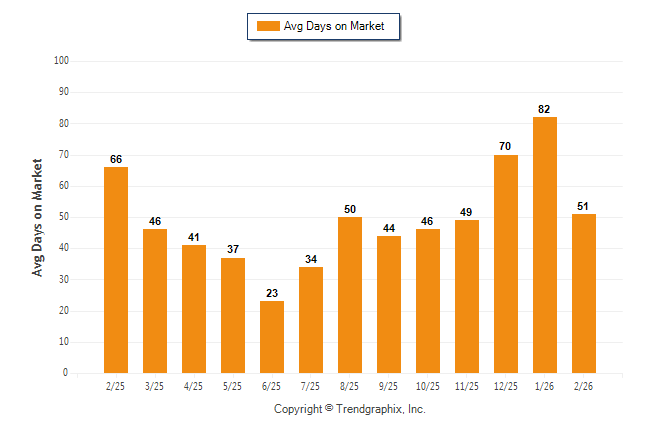646x434 pixels.
Task: Select the 7/25 bar valued 34
Action: pos(311,320)
